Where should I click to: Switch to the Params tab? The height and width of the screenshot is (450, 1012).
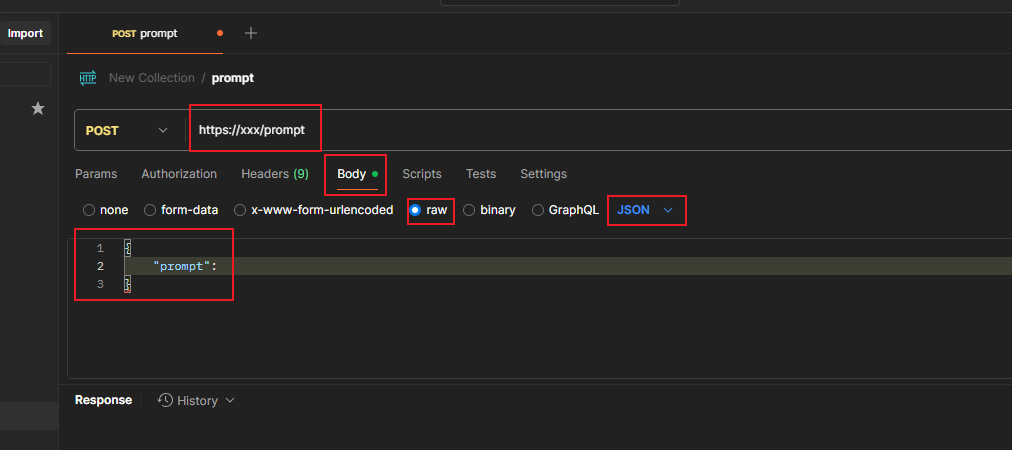(x=96, y=174)
